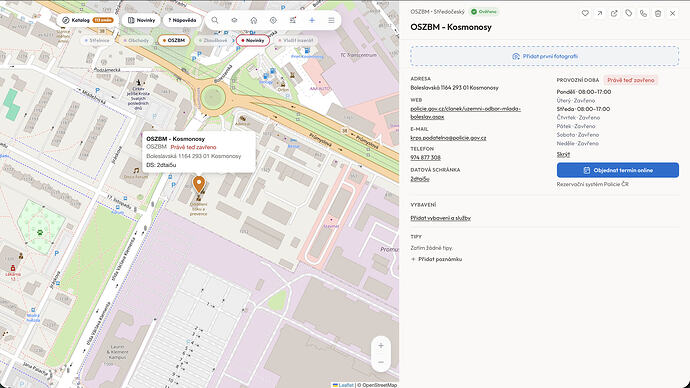Click phone number 974 877 308
690x388 pixels.
(x=426, y=157)
